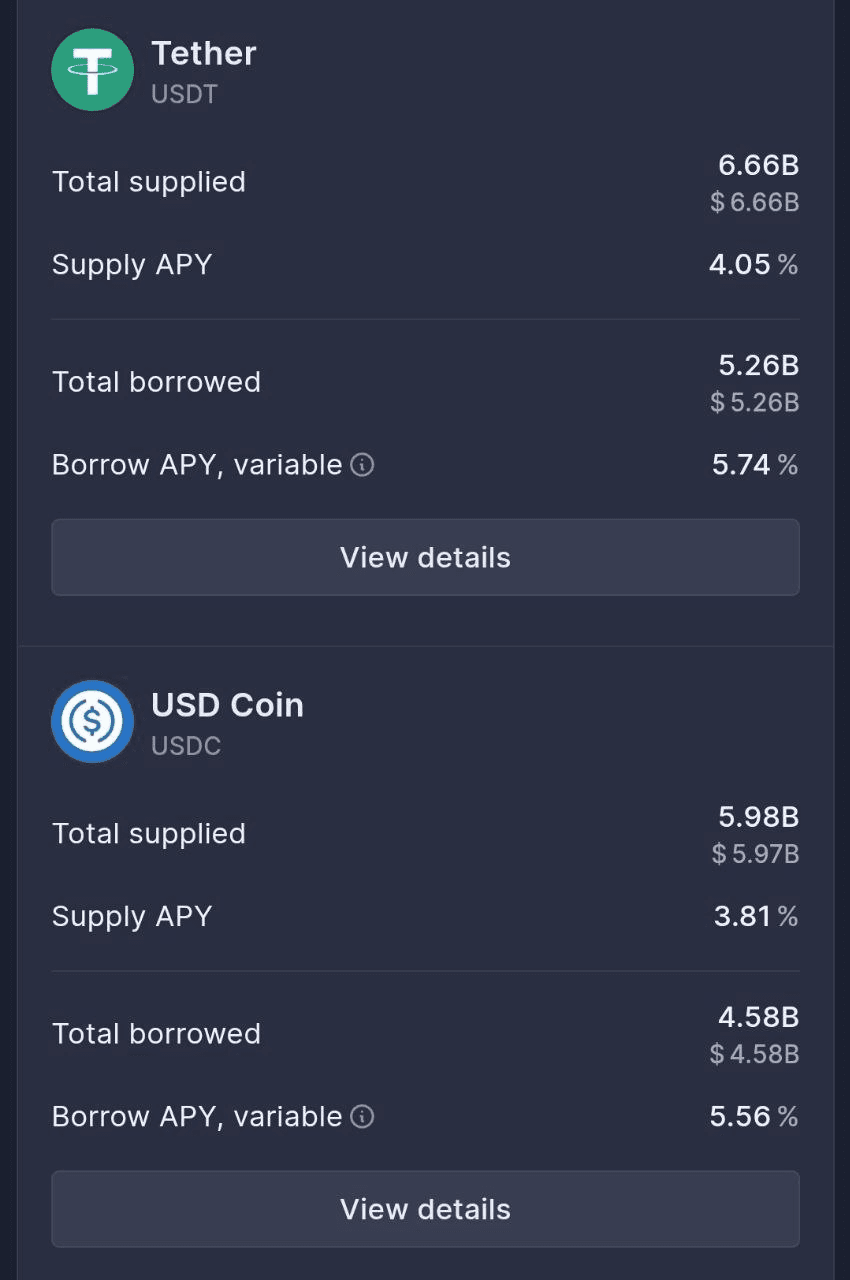Select USD Coin borrow APY 5.56%
Image resolution: width=850 pixels, height=1280 pixels.
point(753,1117)
